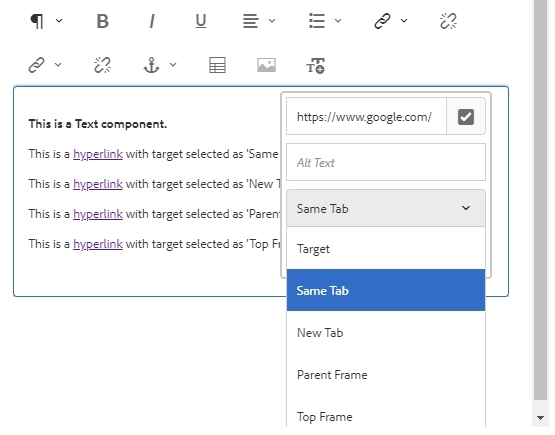Click the Alt Text input field
Screen dimensions: 555x435
(386, 162)
